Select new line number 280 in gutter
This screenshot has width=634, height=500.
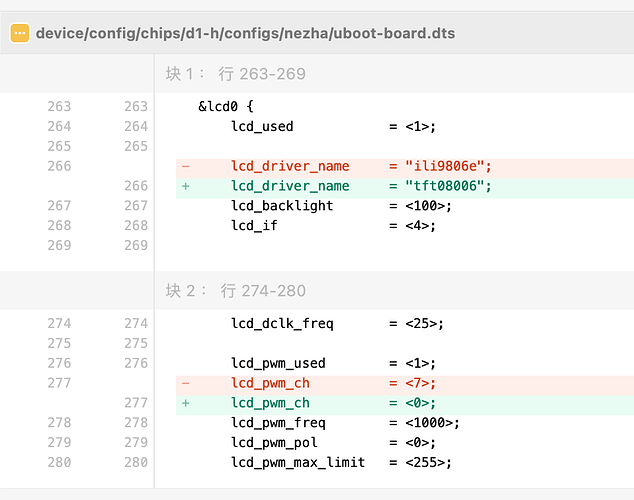pos(136,462)
